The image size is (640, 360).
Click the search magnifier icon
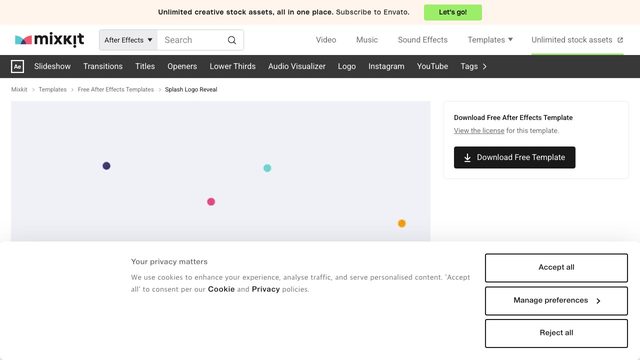232,40
